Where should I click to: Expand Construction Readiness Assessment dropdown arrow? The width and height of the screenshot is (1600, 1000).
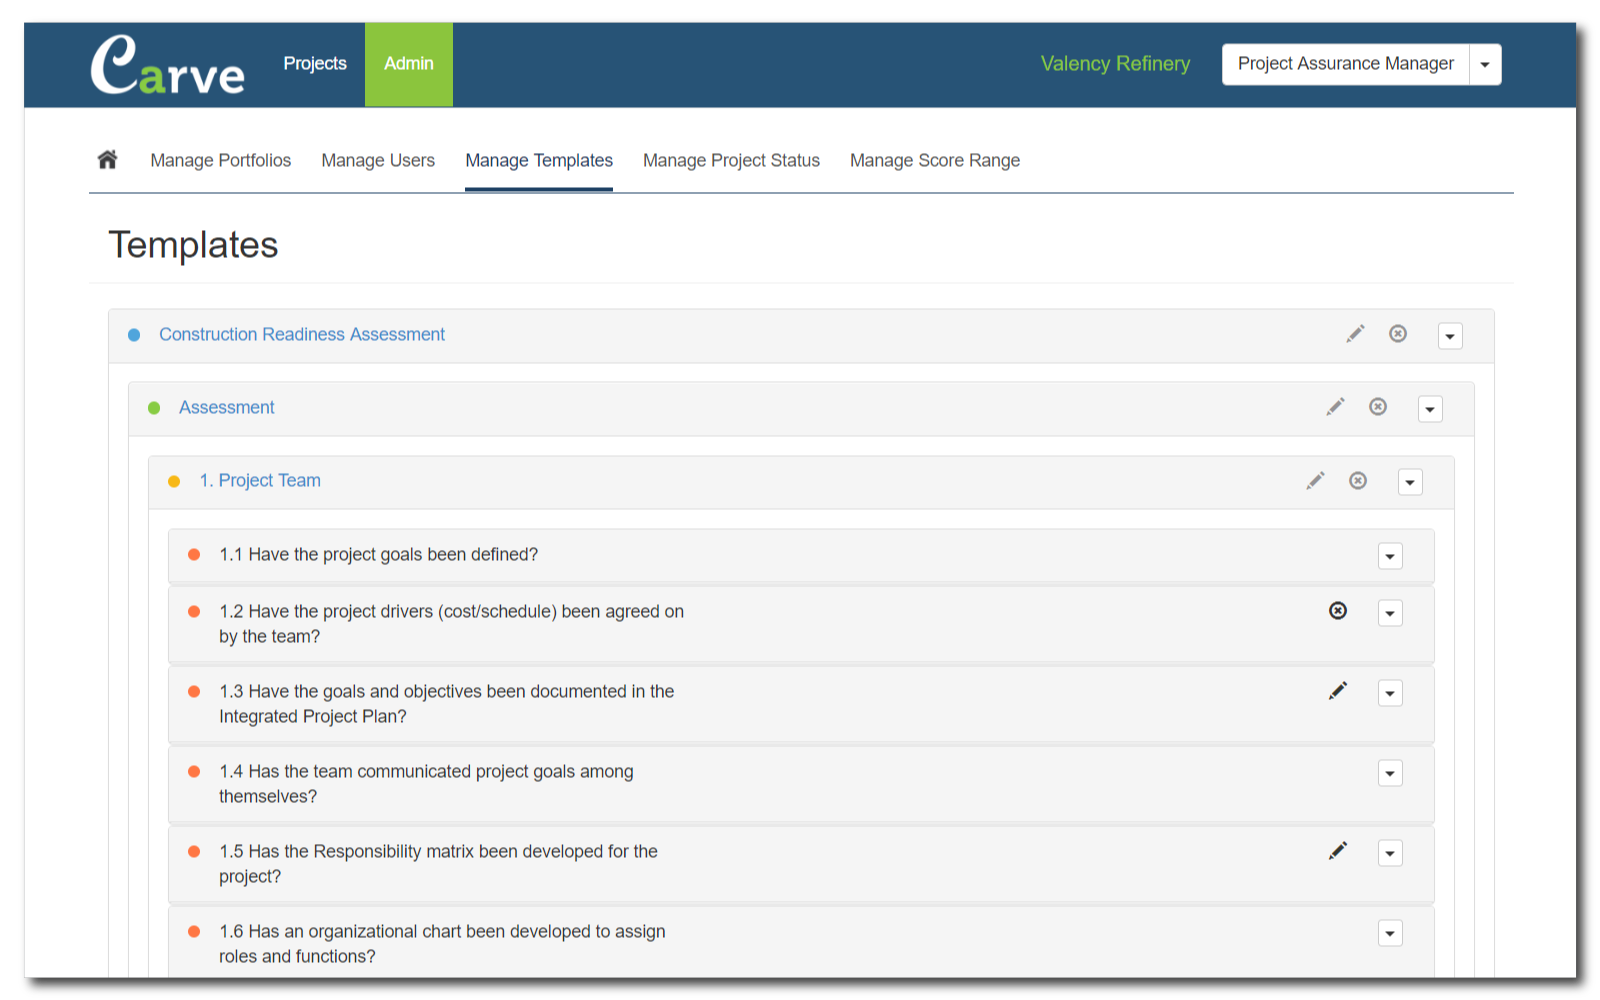(x=1450, y=336)
